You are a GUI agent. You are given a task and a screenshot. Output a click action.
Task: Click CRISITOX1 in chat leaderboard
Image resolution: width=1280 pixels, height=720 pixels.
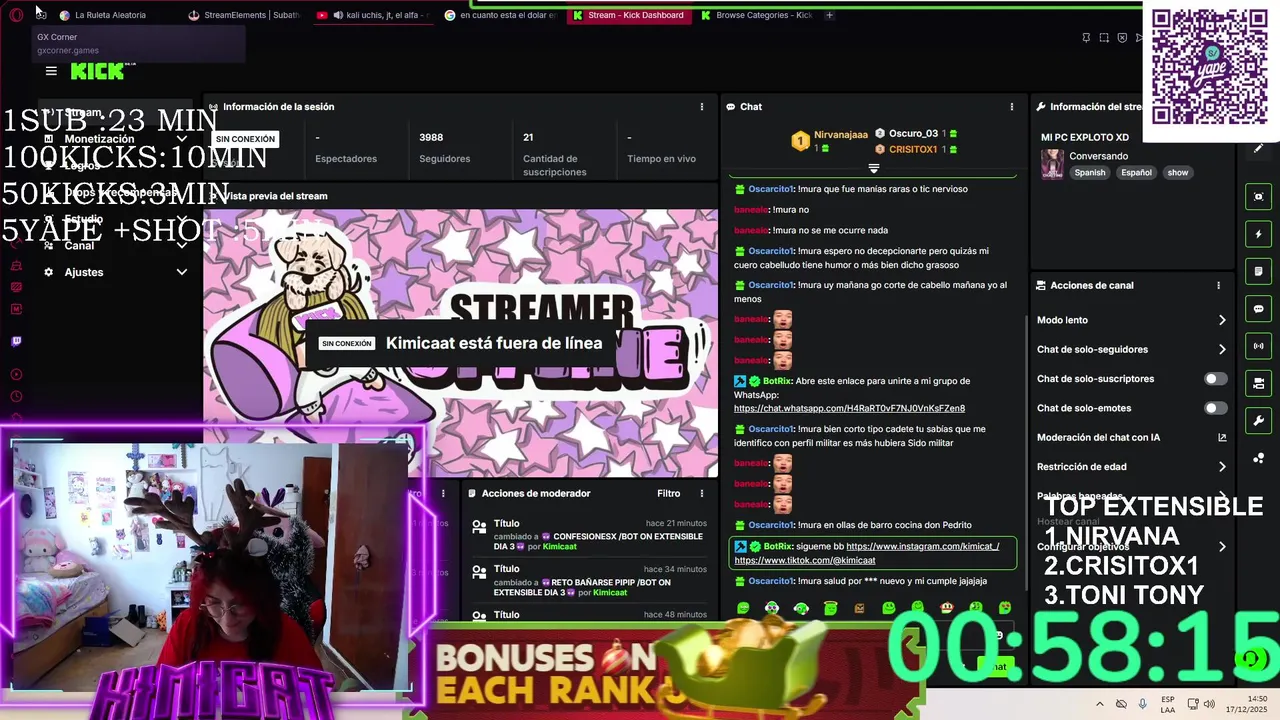pos(913,149)
